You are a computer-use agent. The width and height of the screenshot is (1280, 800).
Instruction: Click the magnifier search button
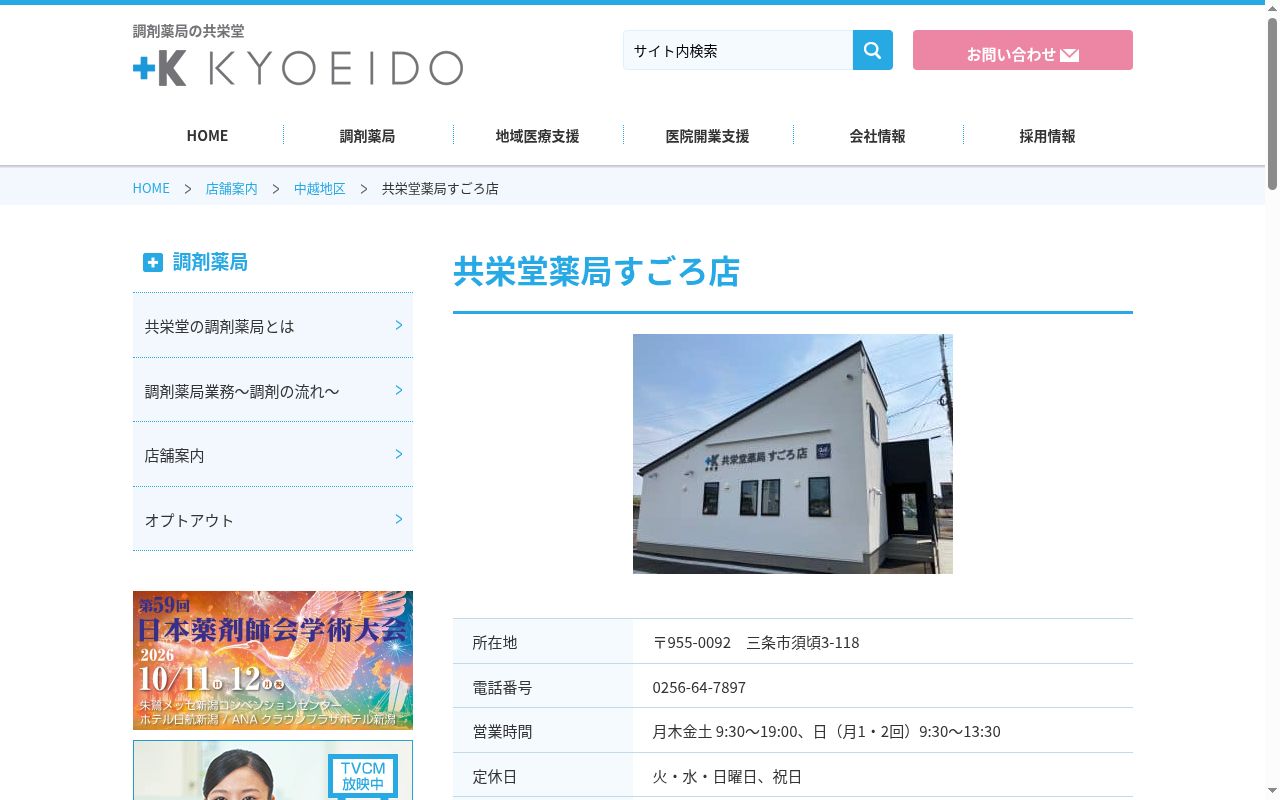(872, 50)
